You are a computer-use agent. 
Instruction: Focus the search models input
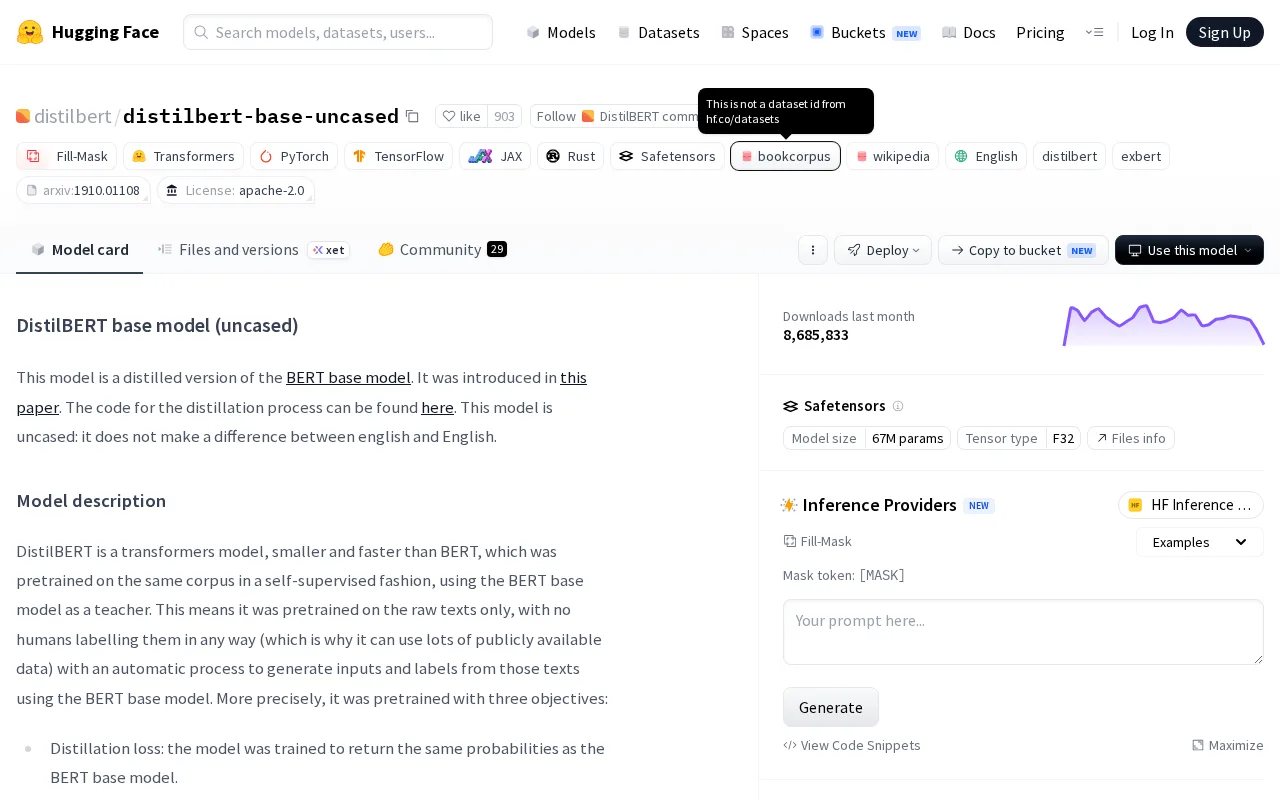tap(338, 32)
